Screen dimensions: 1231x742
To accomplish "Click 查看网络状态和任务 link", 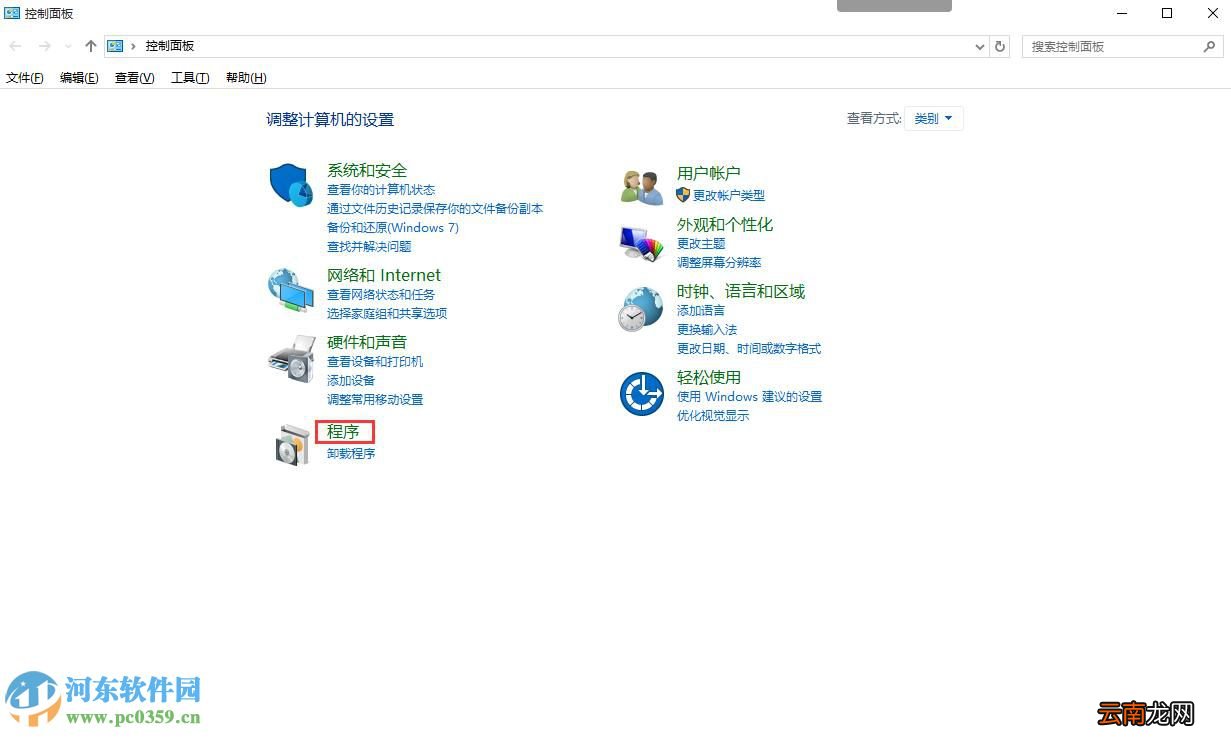I will pyautogui.click(x=381, y=295).
